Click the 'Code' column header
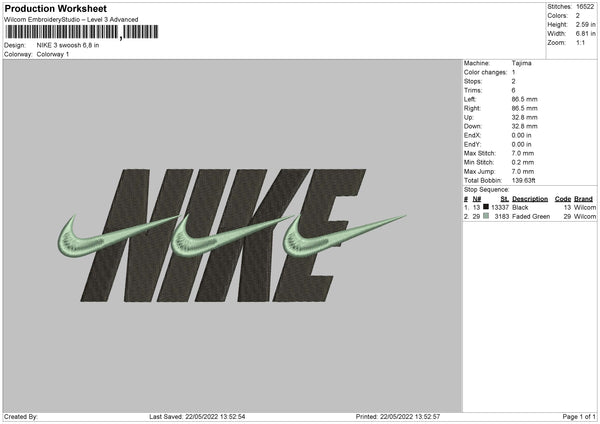600x424 pixels. (x=563, y=199)
